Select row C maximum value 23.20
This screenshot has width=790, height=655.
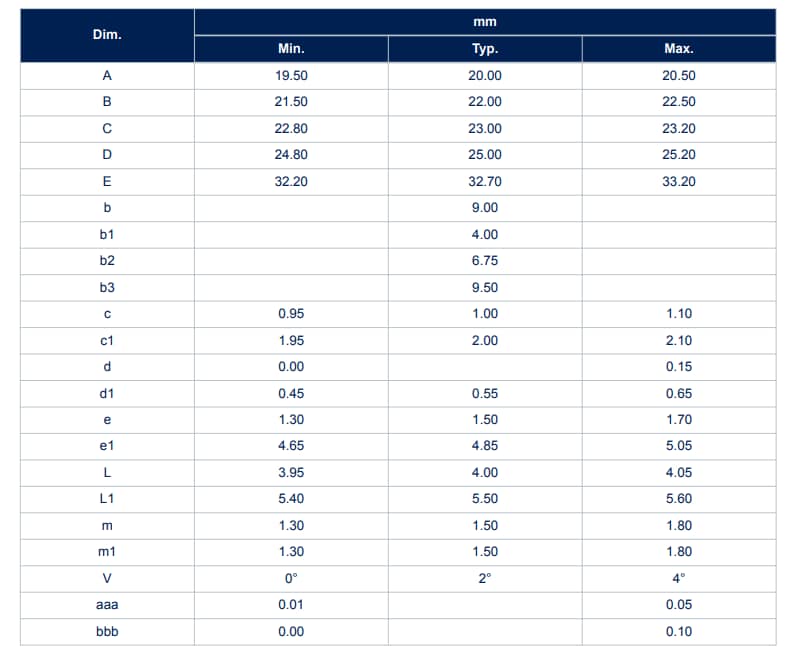[679, 129]
